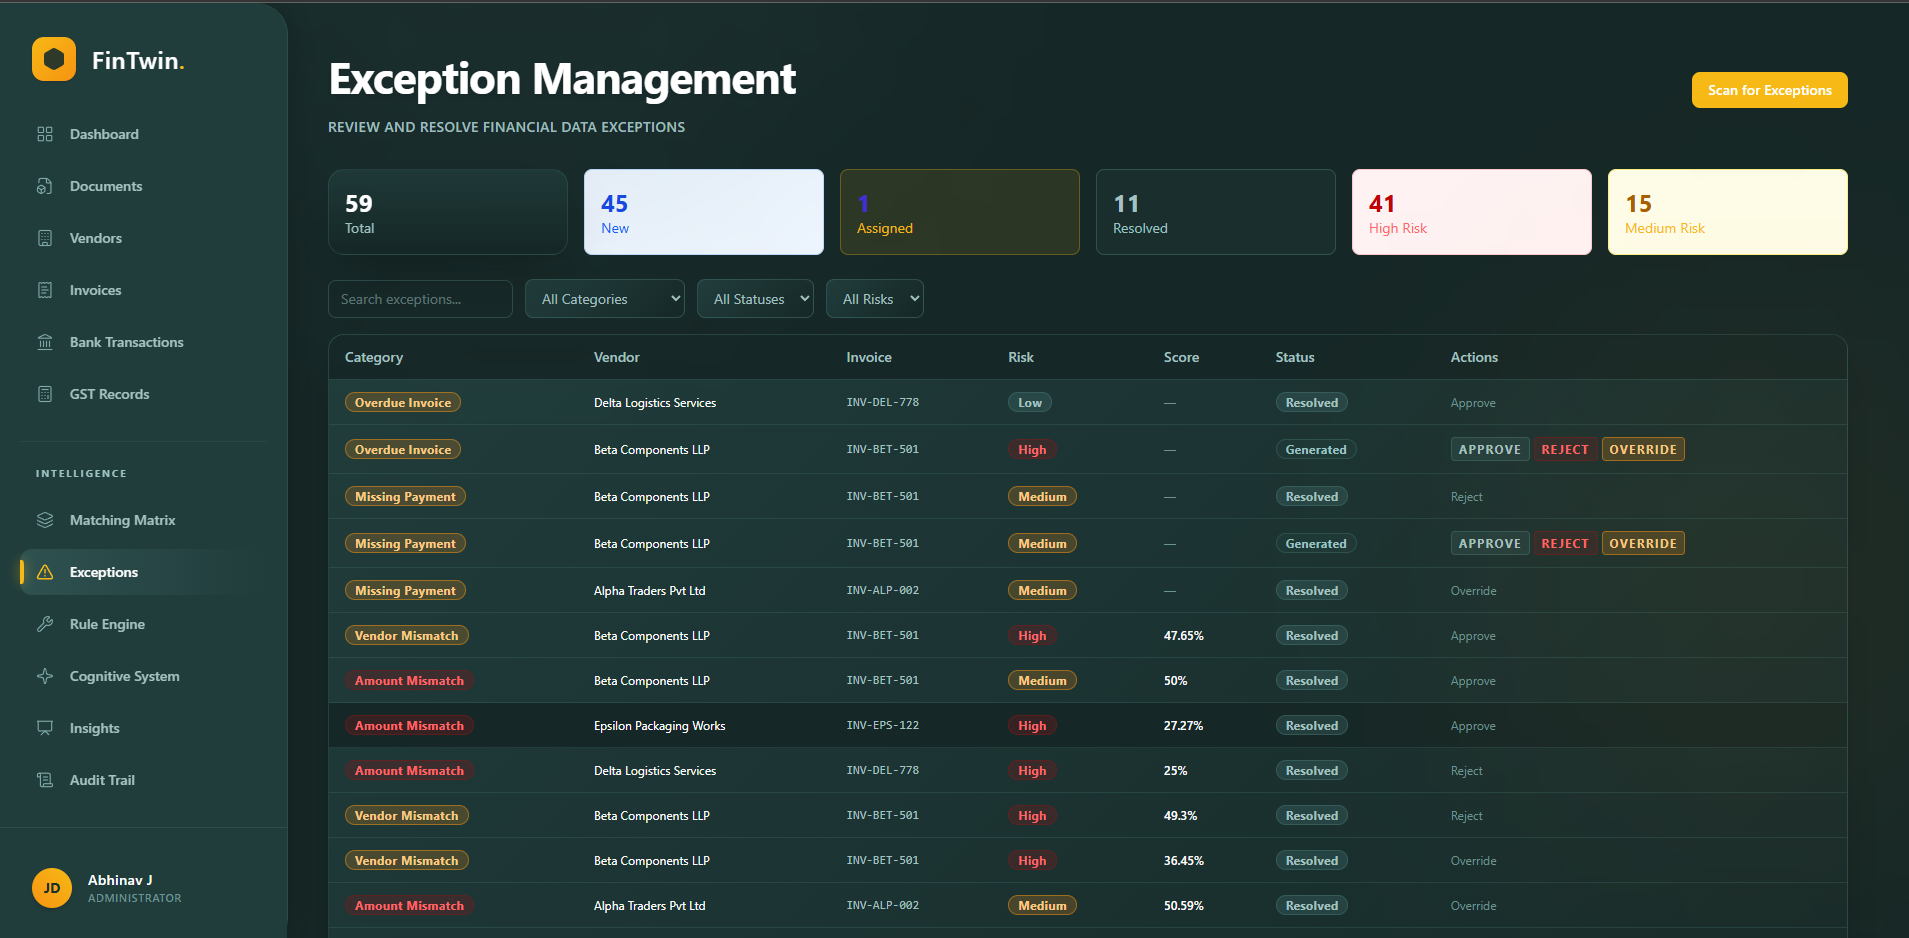
Task: Open the All Risks dropdown
Action: tap(874, 298)
